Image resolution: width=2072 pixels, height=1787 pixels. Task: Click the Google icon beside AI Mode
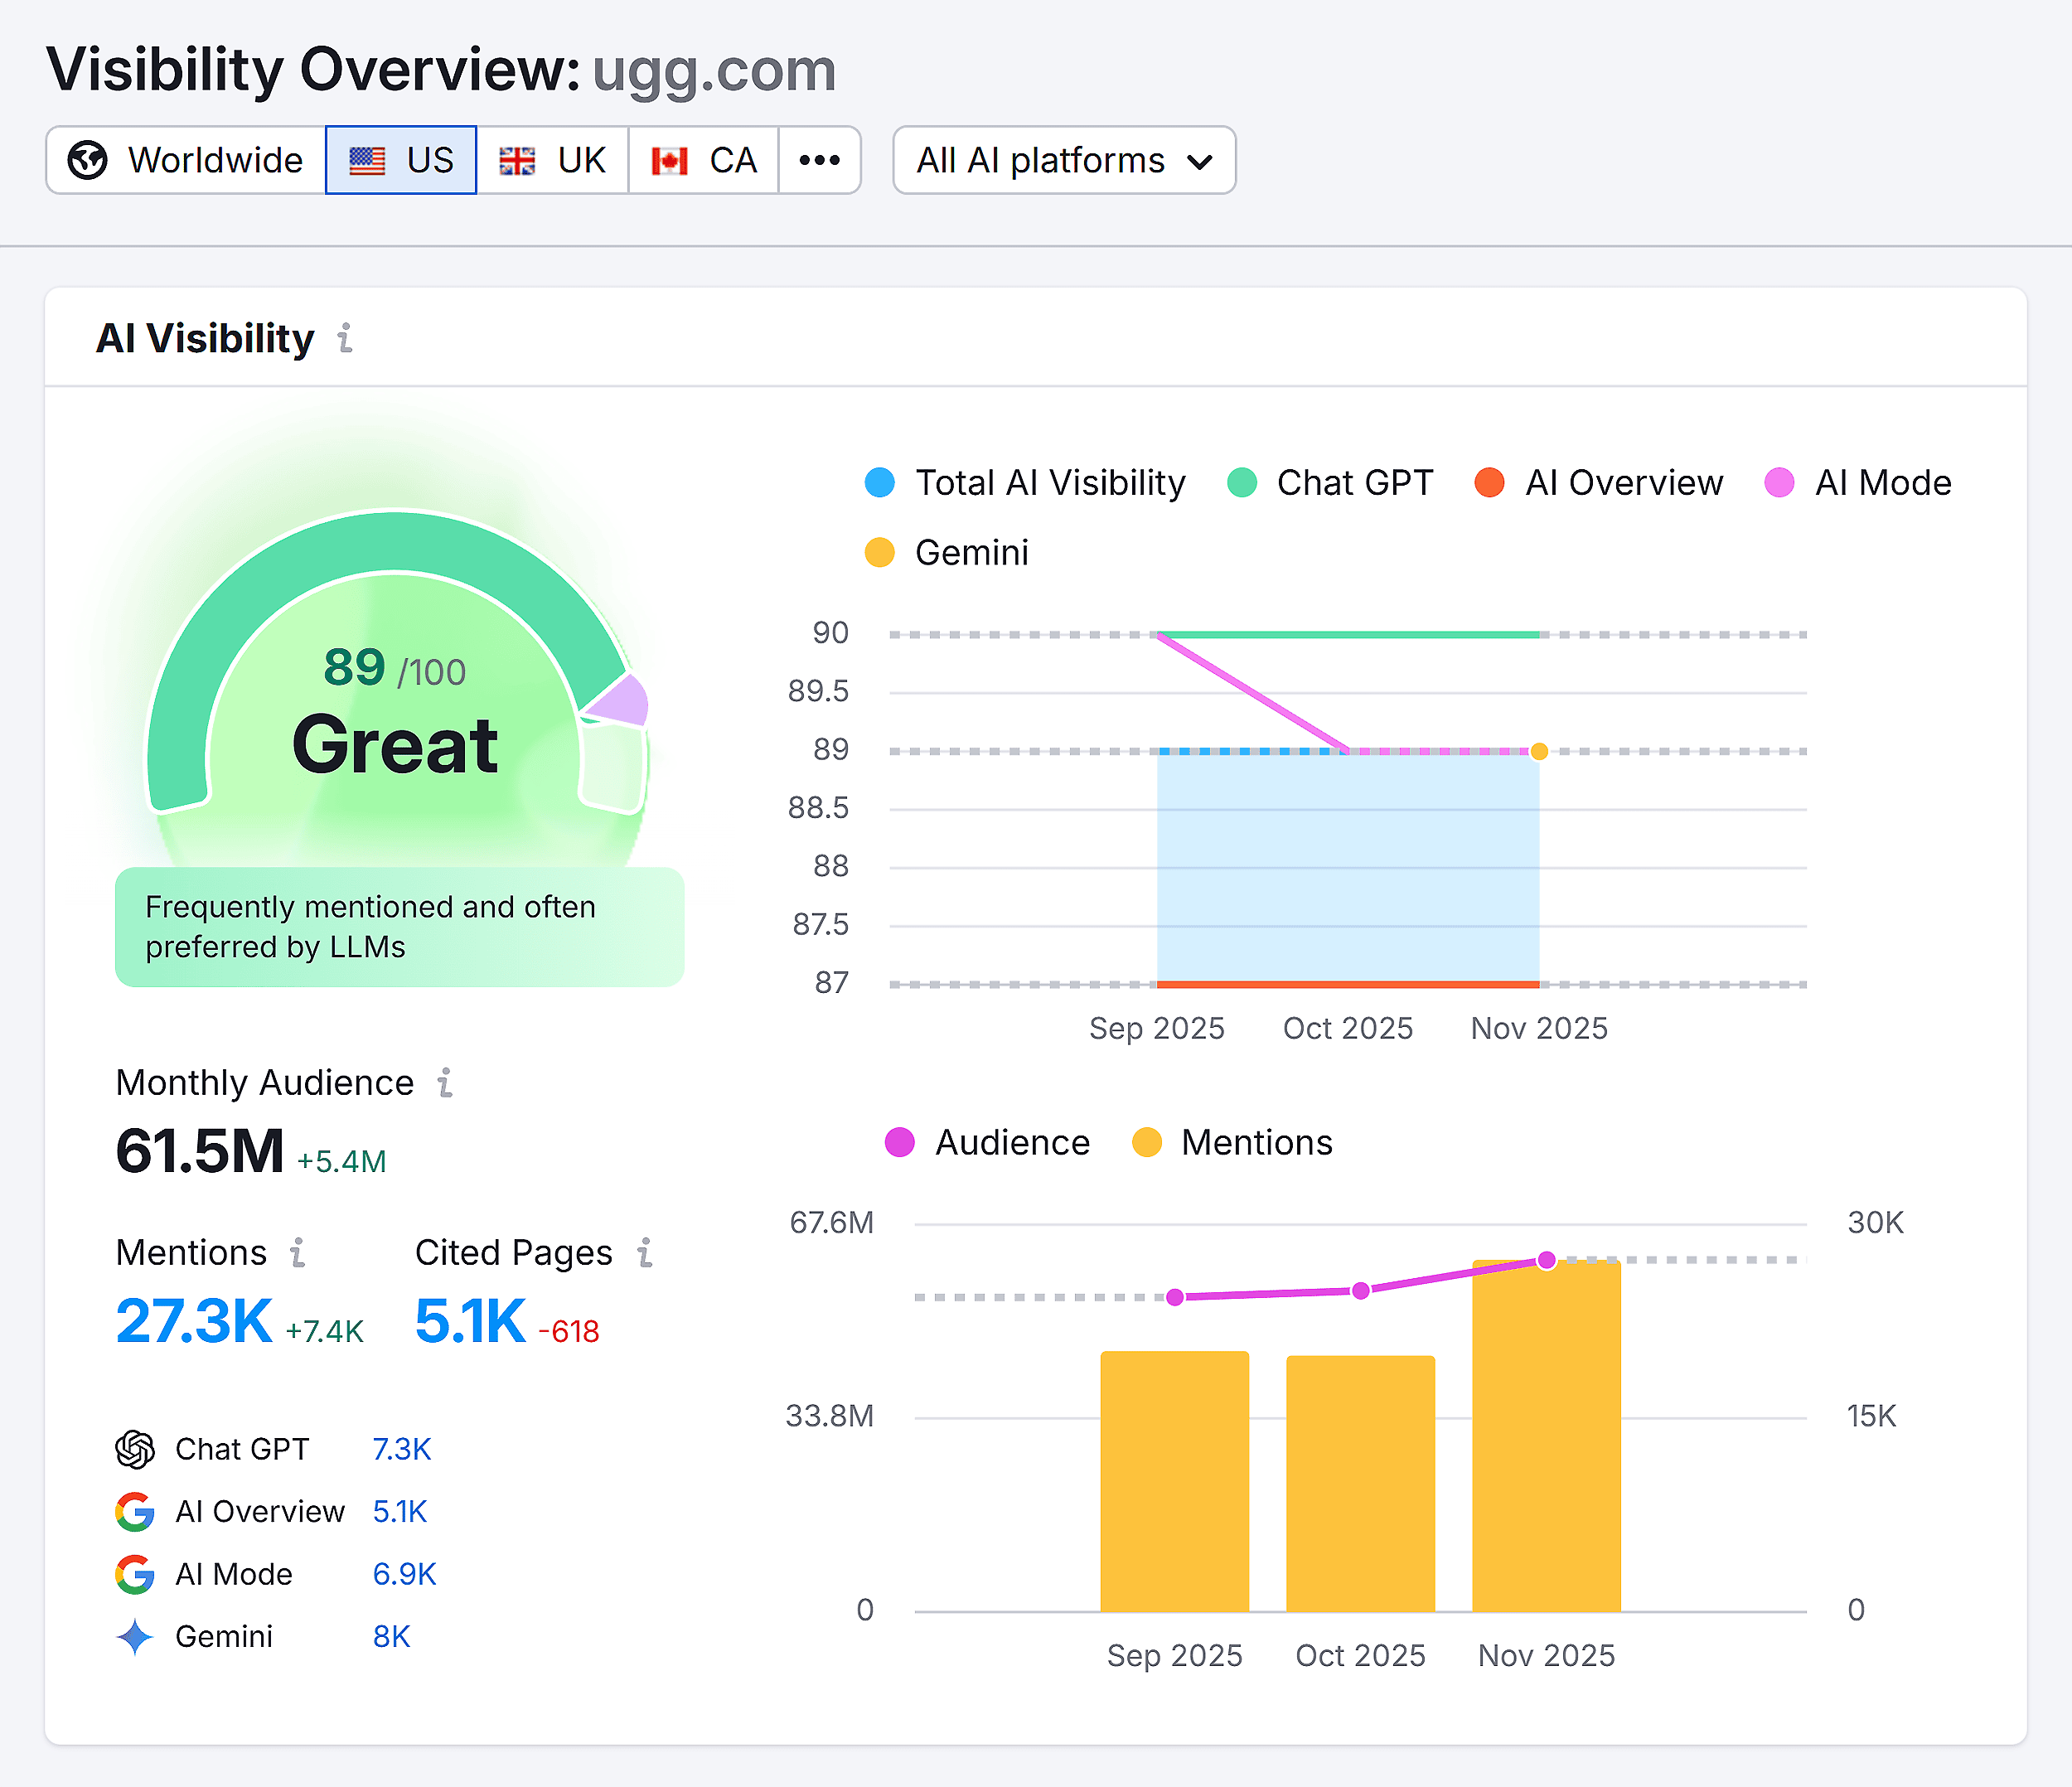(135, 1574)
